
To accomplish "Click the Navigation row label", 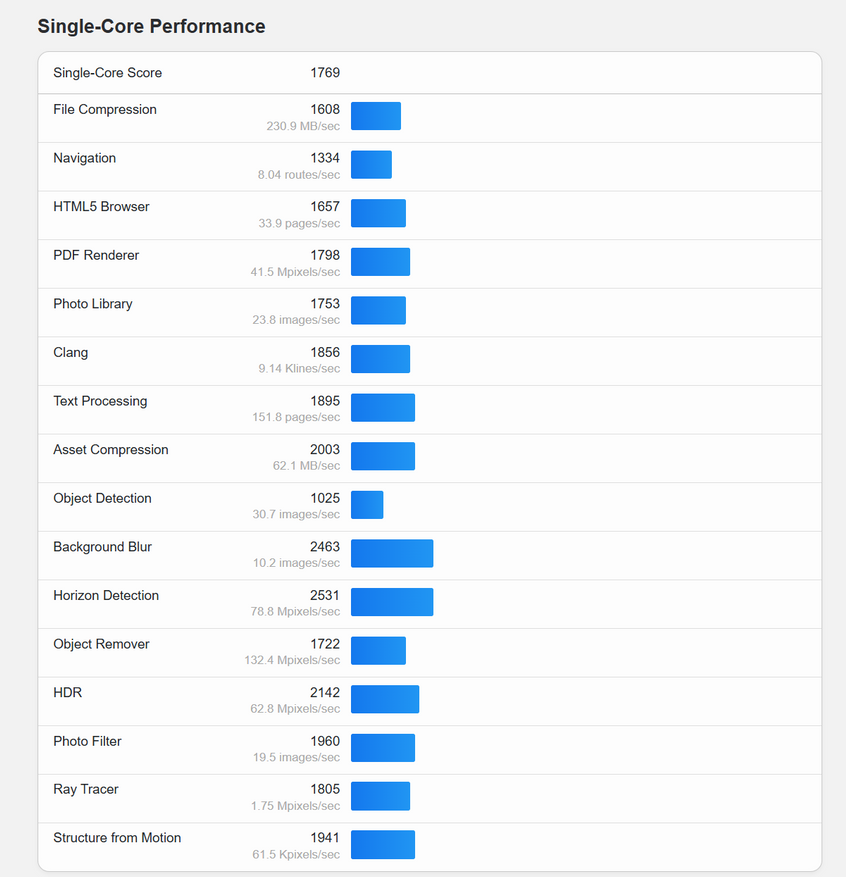I will [x=85, y=158].
